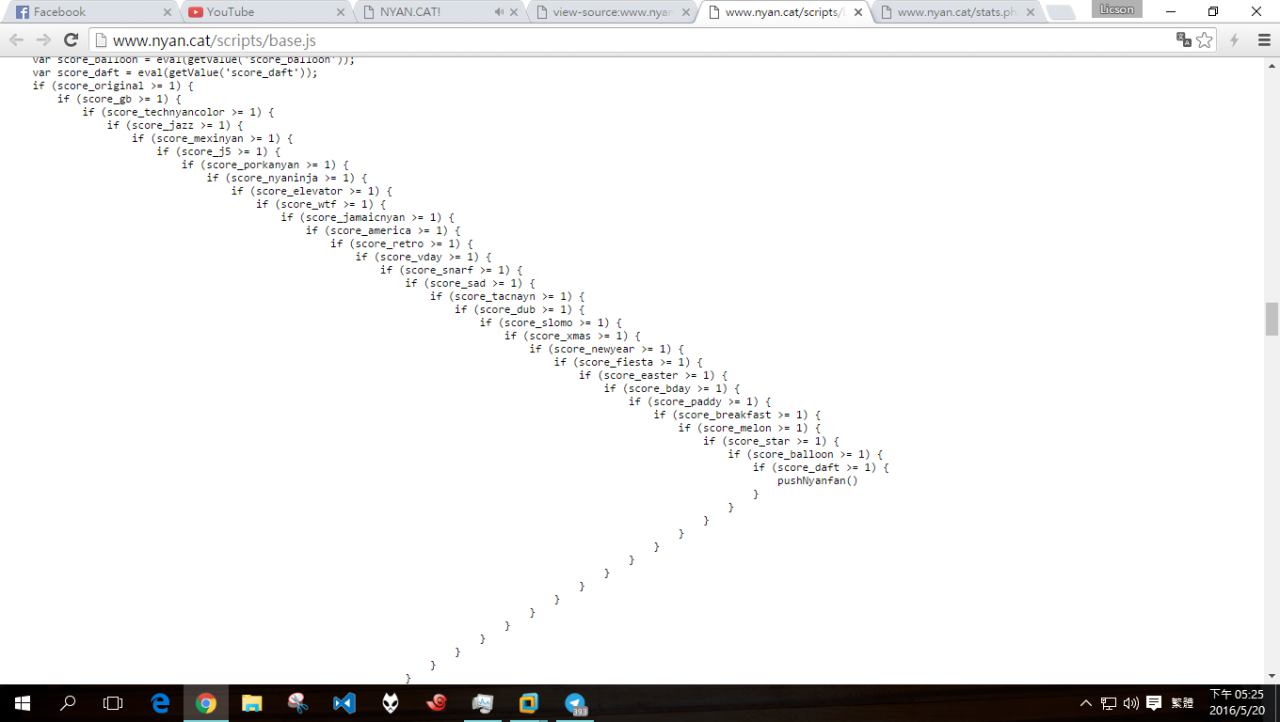Open Task View on the taskbar

(x=113, y=703)
